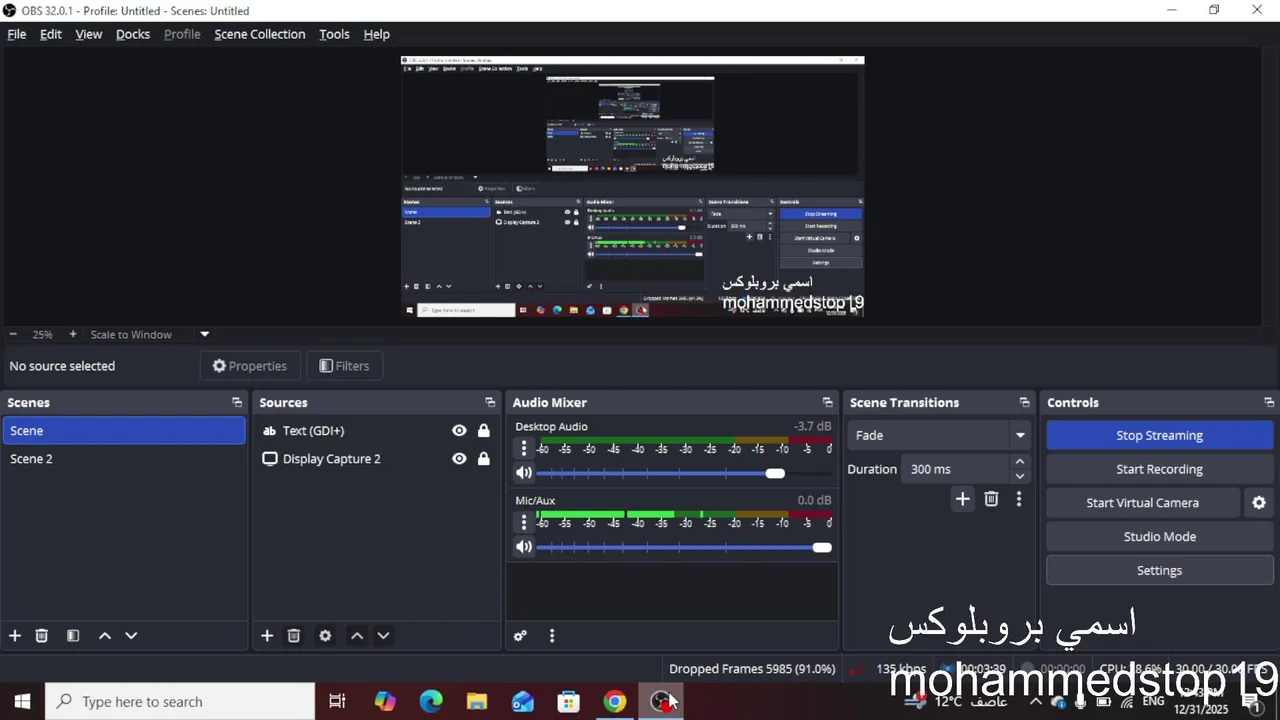Open scene filters icon in the Scenes toolbar
Image resolution: width=1280 pixels, height=720 pixels.
point(73,636)
